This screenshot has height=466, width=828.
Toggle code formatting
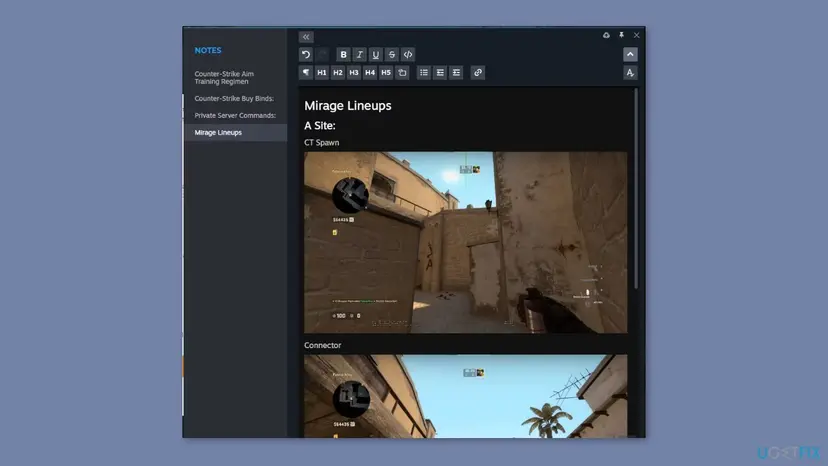[408, 54]
